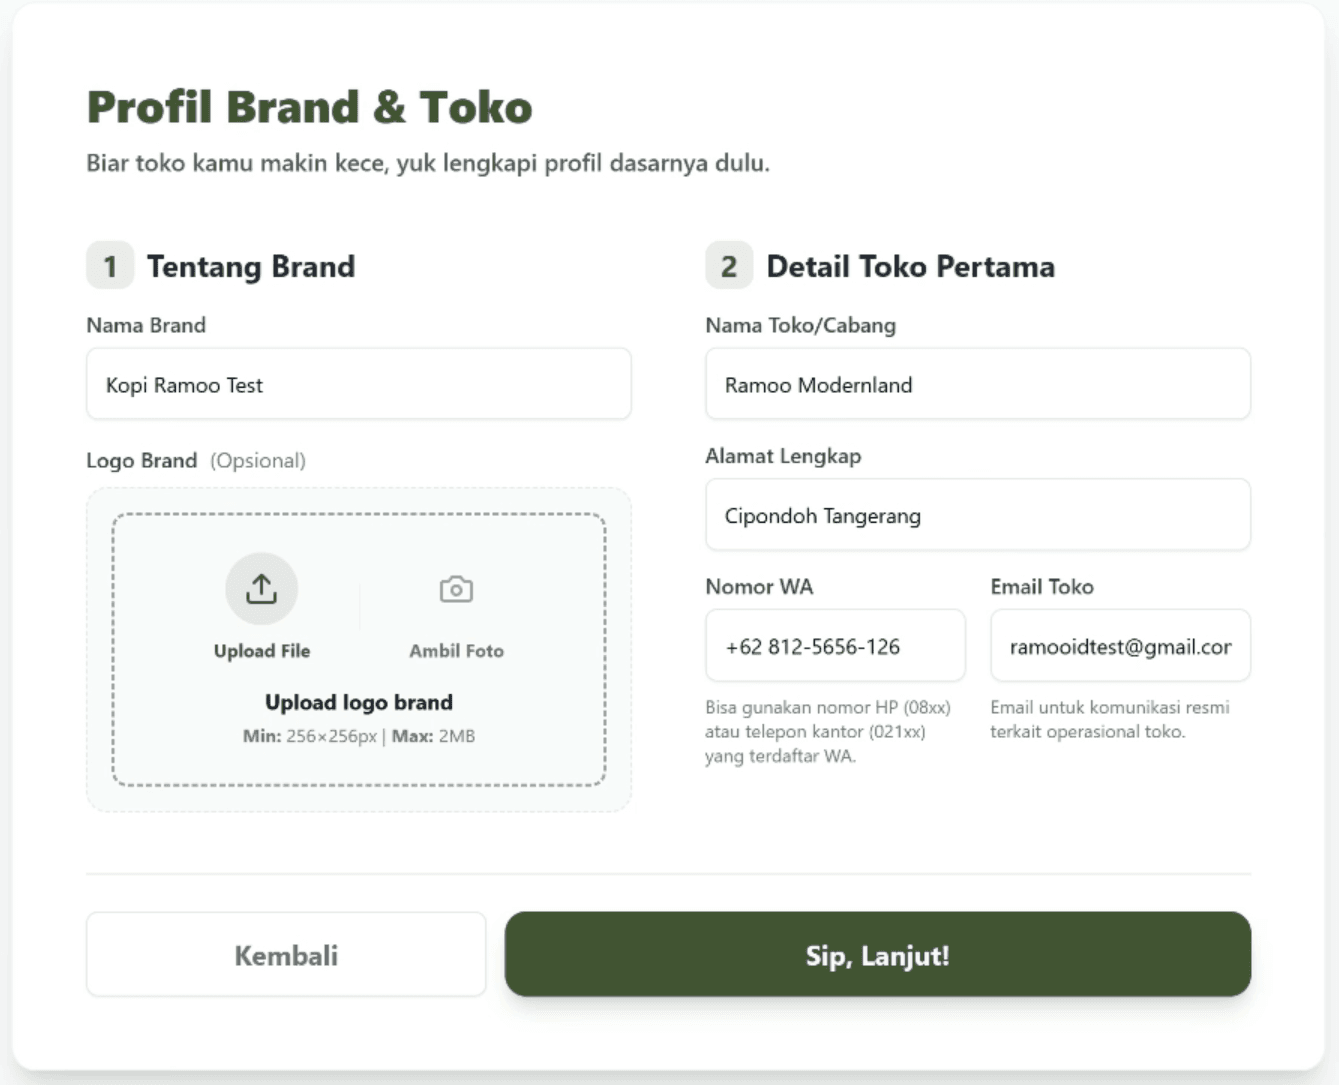Focus the Alamat Lengkap field showing Cipondoh Tangerang
The image size is (1339, 1085).
(978, 515)
